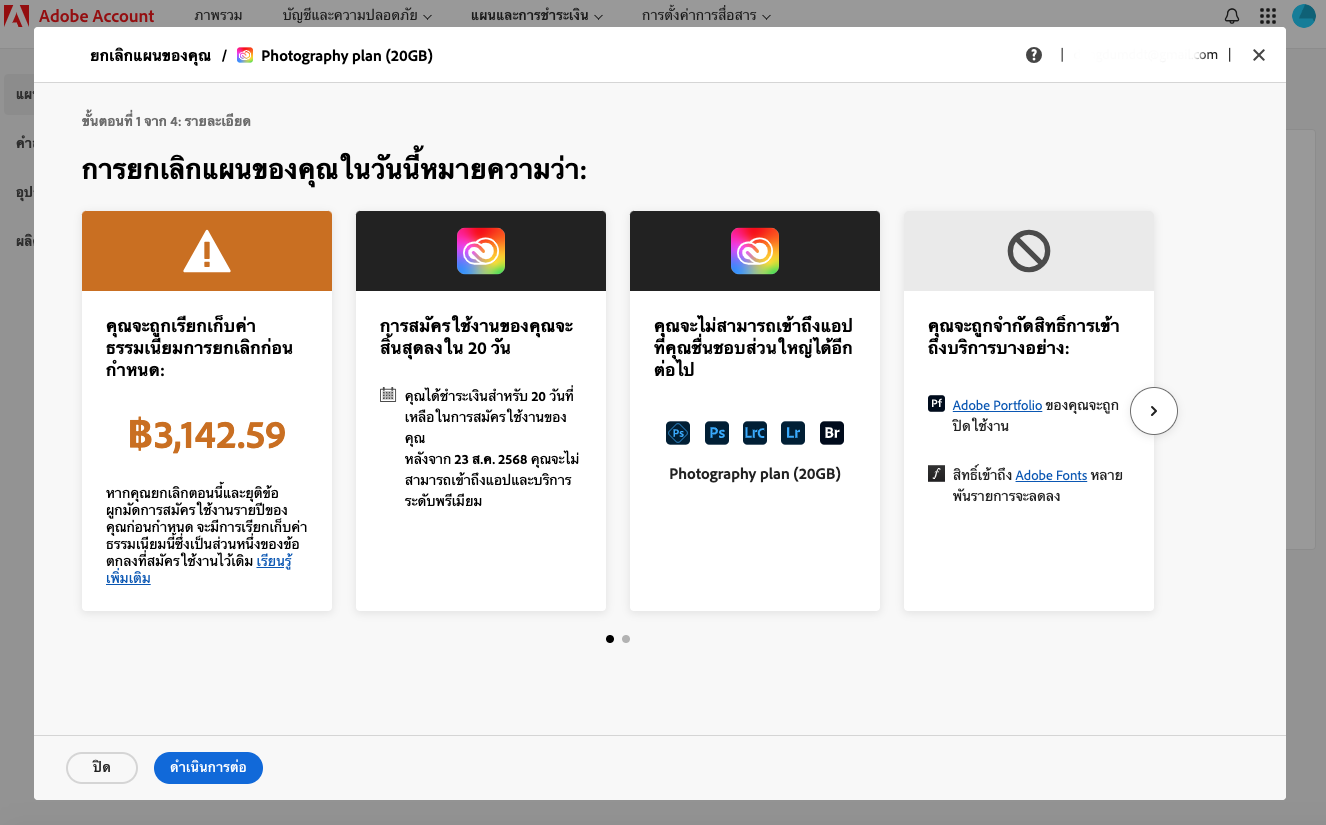Click the Photoshop Ps app icon
Screen dimensions: 1326x825
[717, 432]
